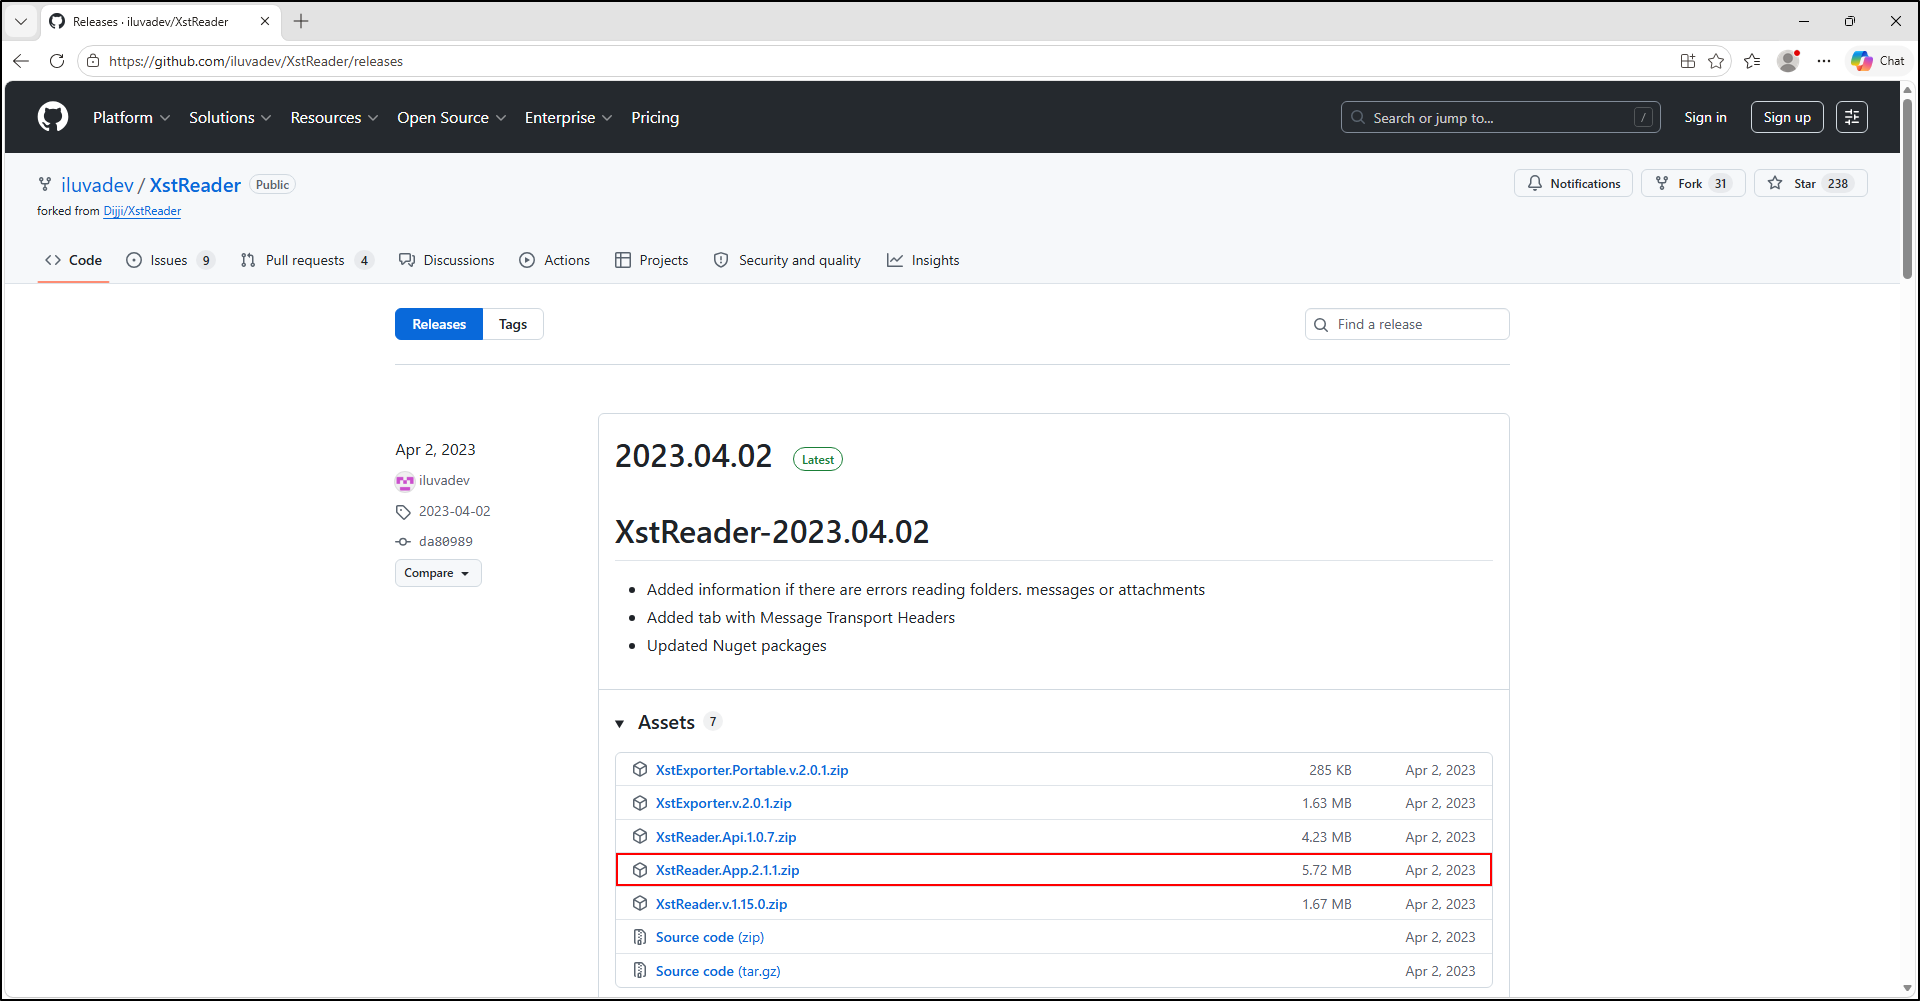Image resolution: width=1920 pixels, height=1001 pixels.
Task: Download Source code (zip)
Action: pyautogui.click(x=710, y=937)
